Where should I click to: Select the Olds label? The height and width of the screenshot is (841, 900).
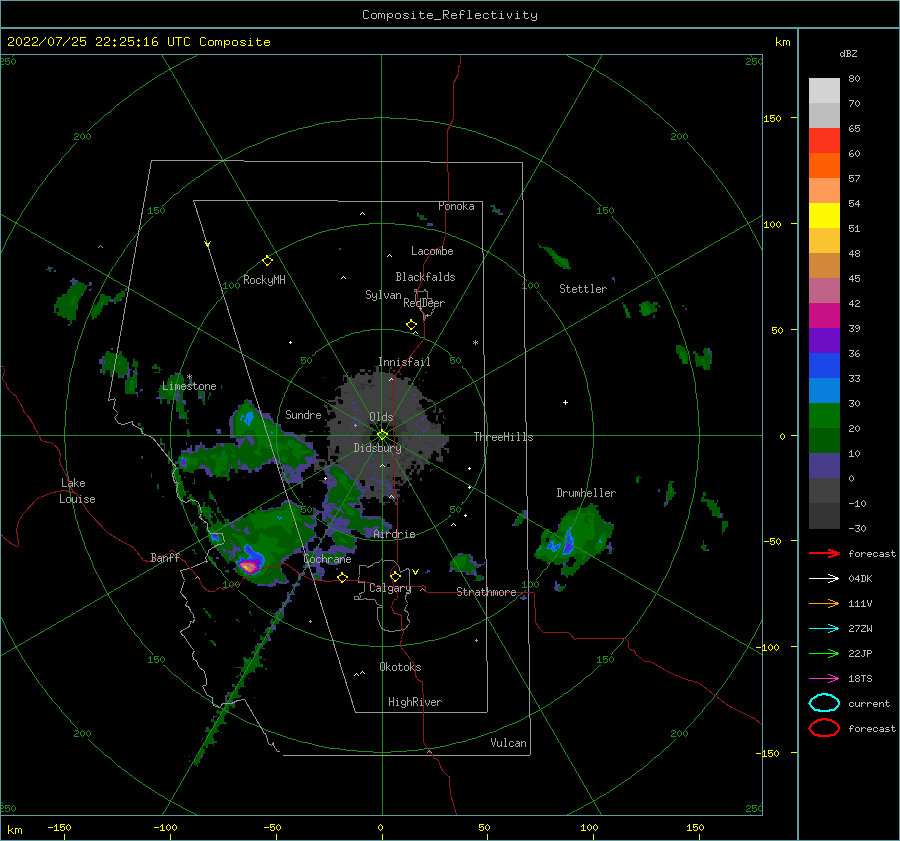pyautogui.click(x=381, y=417)
